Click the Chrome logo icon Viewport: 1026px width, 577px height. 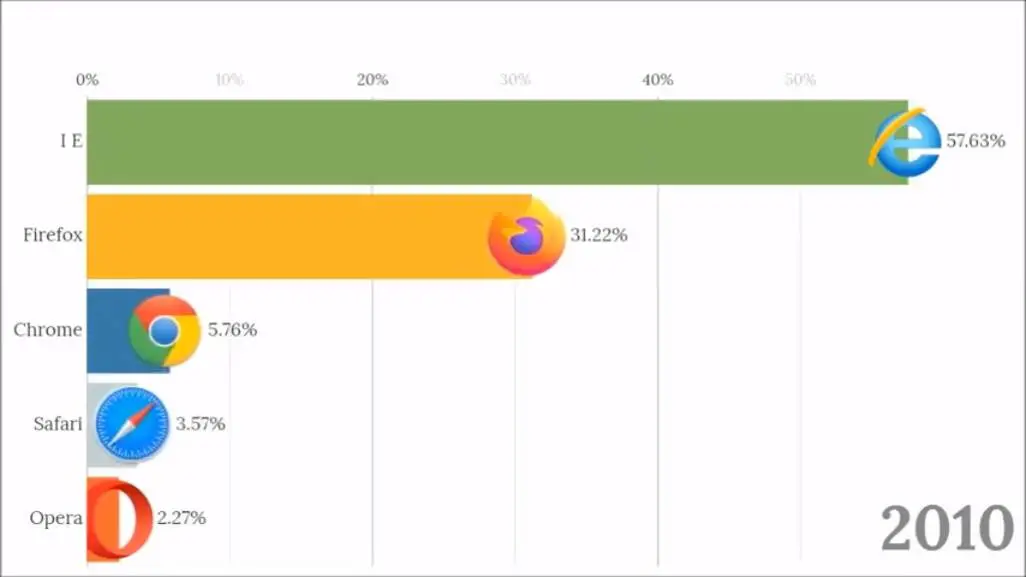[x=165, y=331]
